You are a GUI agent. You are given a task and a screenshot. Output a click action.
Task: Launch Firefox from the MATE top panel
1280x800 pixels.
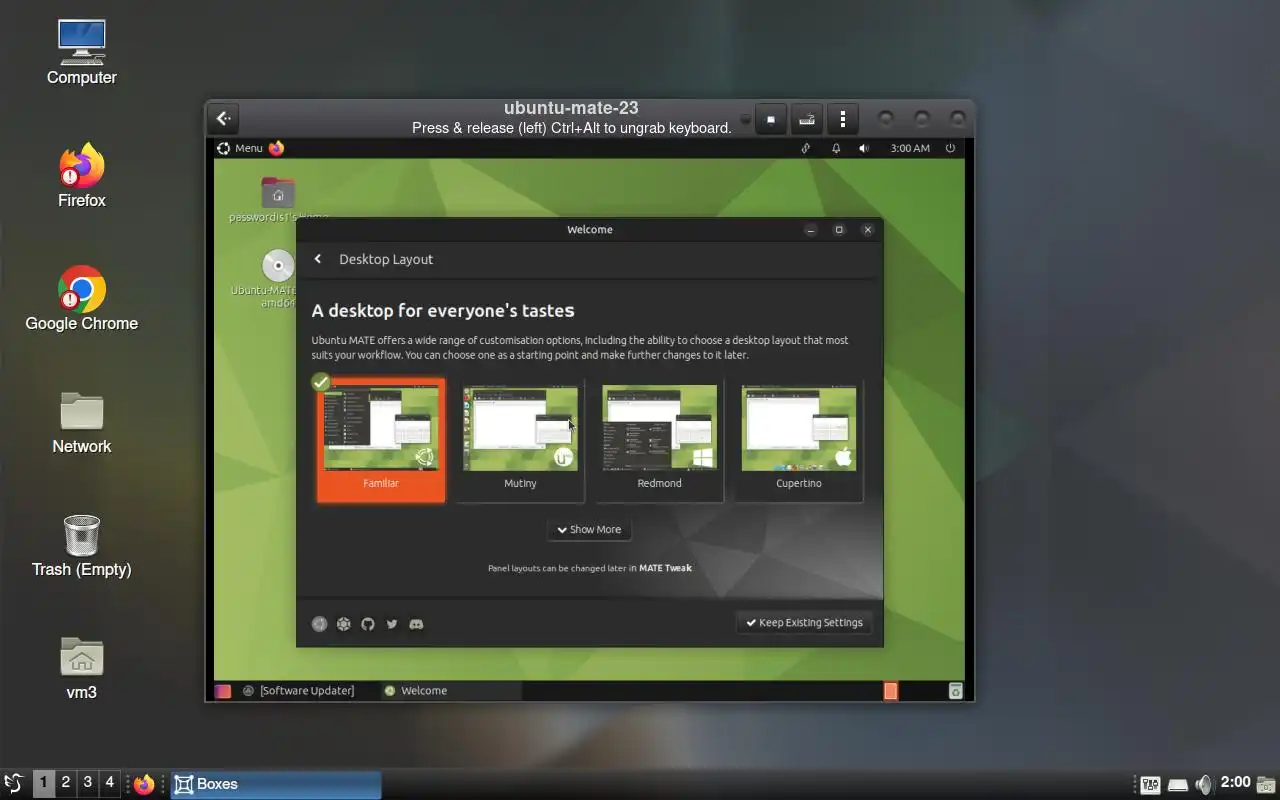tap(276, 148)
